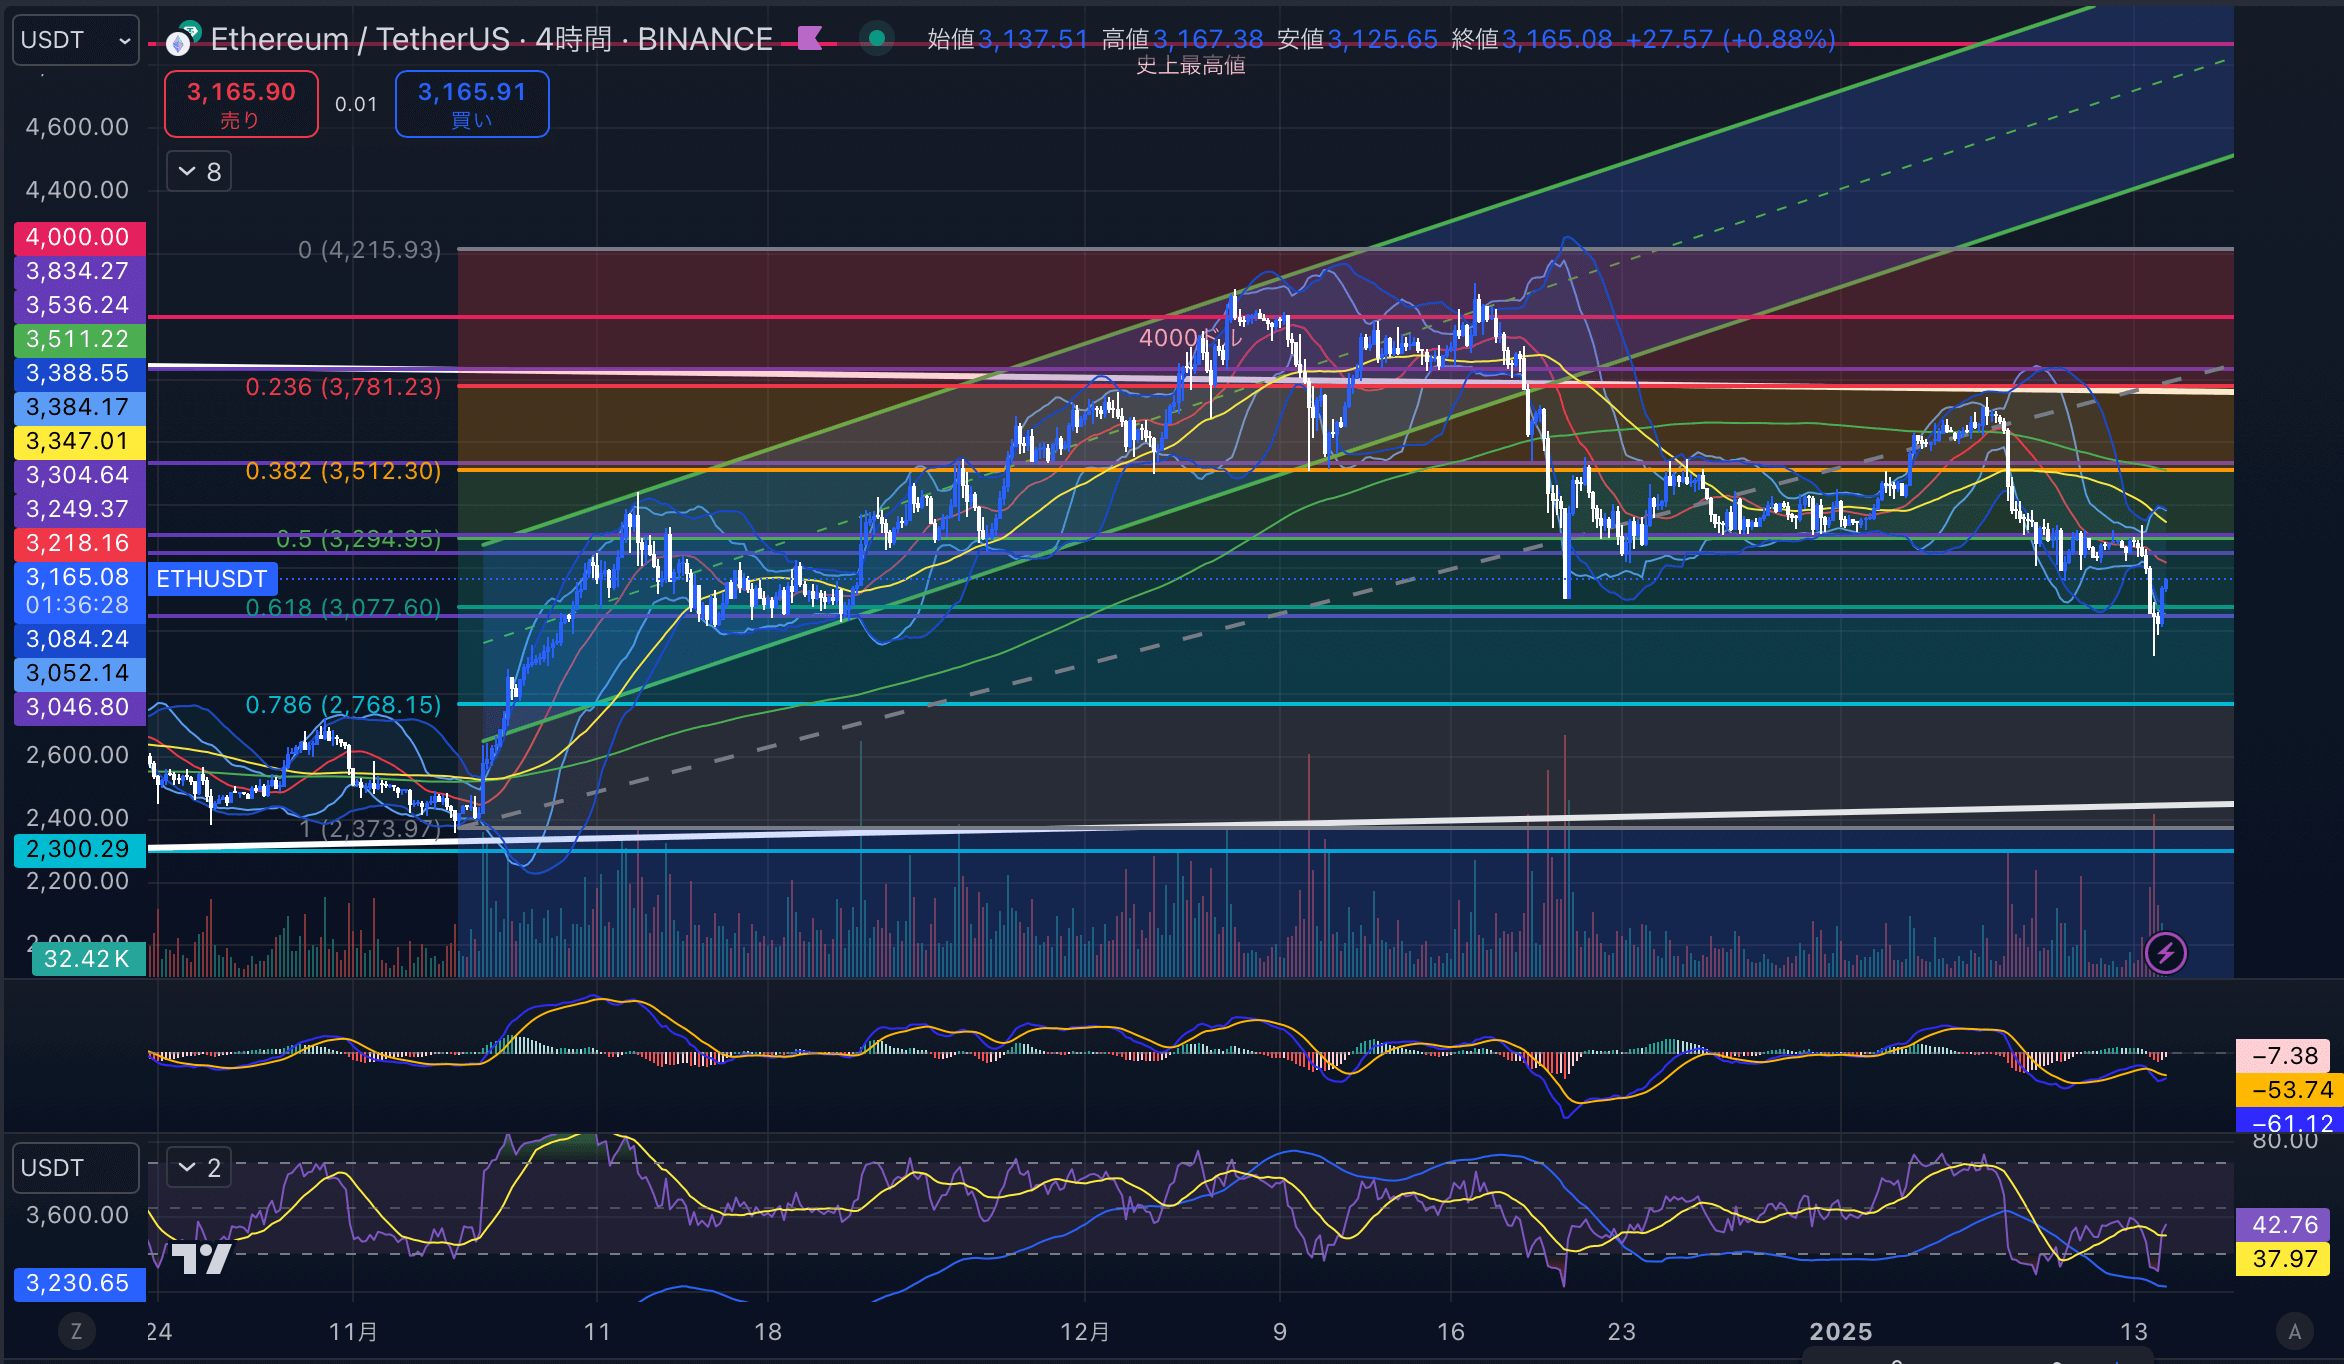Open the USDT currency dropdown at top
The image size is (2344, 1364).
click(76, 40)
